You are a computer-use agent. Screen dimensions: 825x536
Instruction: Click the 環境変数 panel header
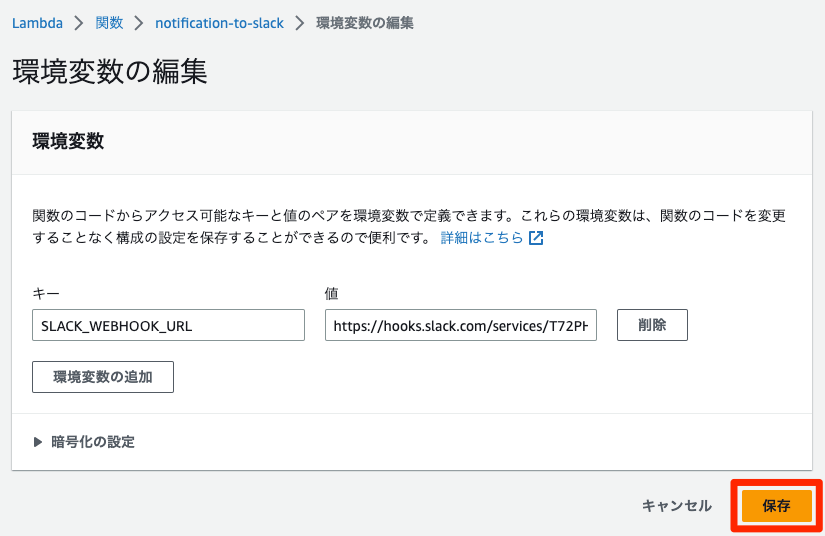click(x=69, y=141)
